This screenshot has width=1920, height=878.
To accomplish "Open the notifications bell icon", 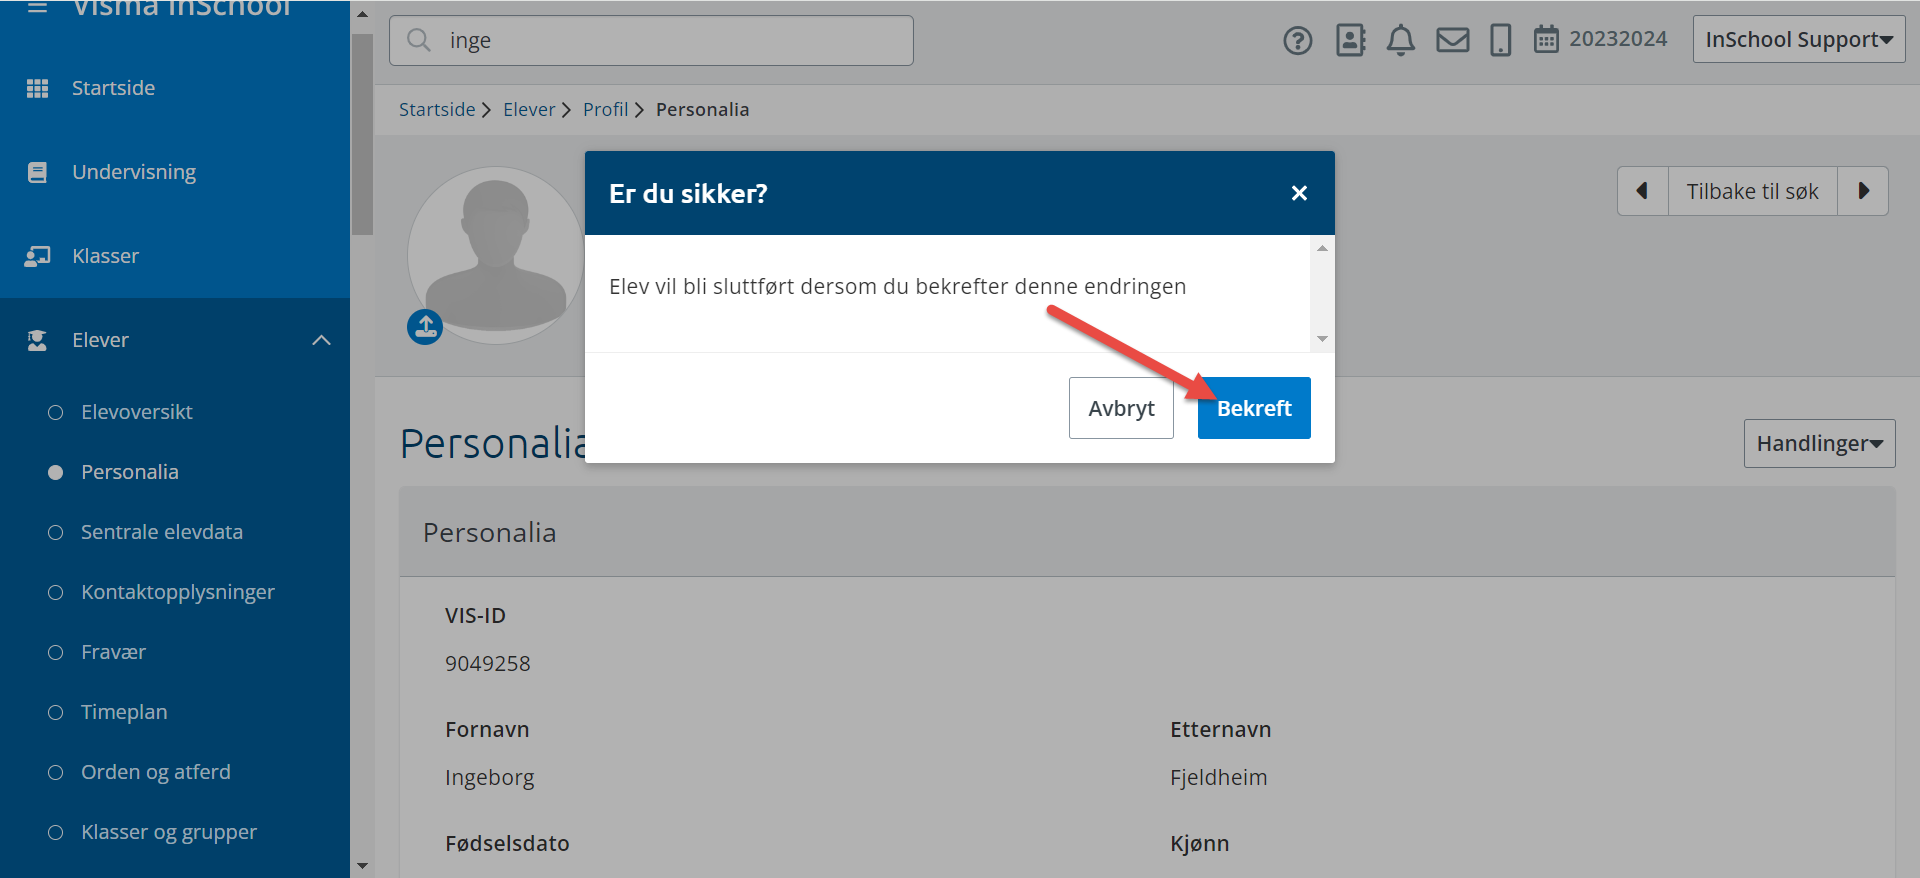I will coord(1401,40).
